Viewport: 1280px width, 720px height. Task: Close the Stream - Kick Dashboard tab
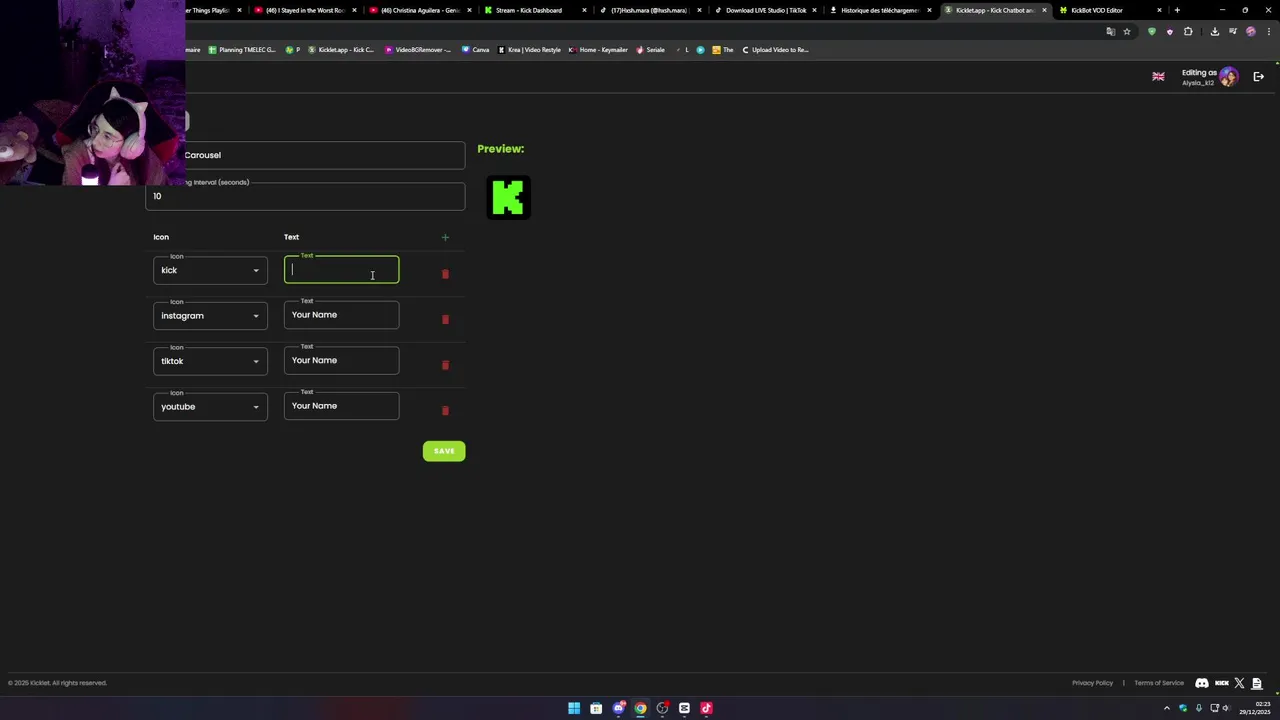[584, 10]
